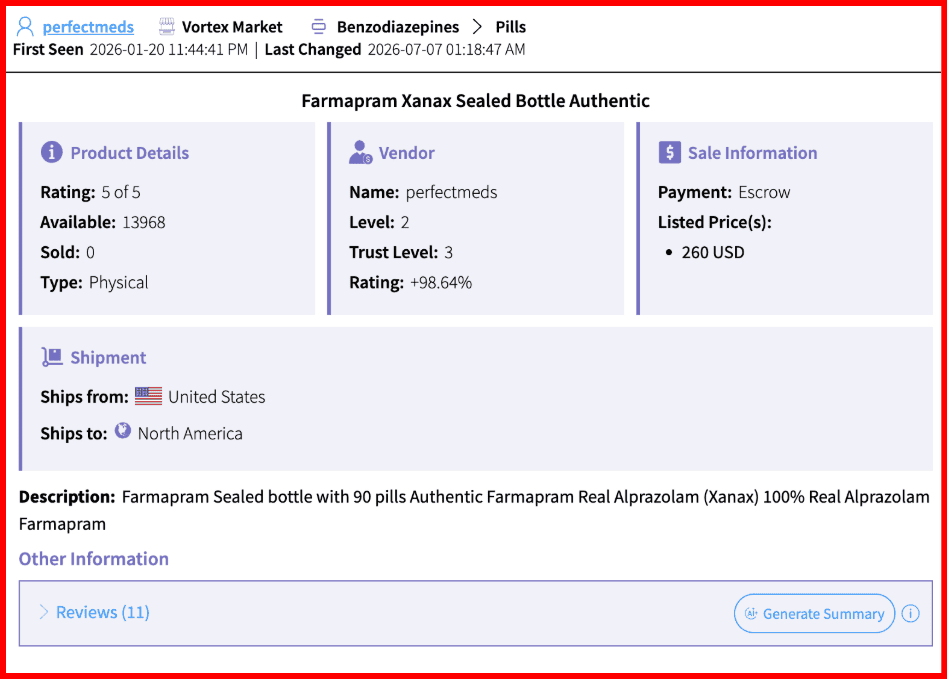Click the Product Details heading
Screen dimensions: 948x679
[130, 152]
